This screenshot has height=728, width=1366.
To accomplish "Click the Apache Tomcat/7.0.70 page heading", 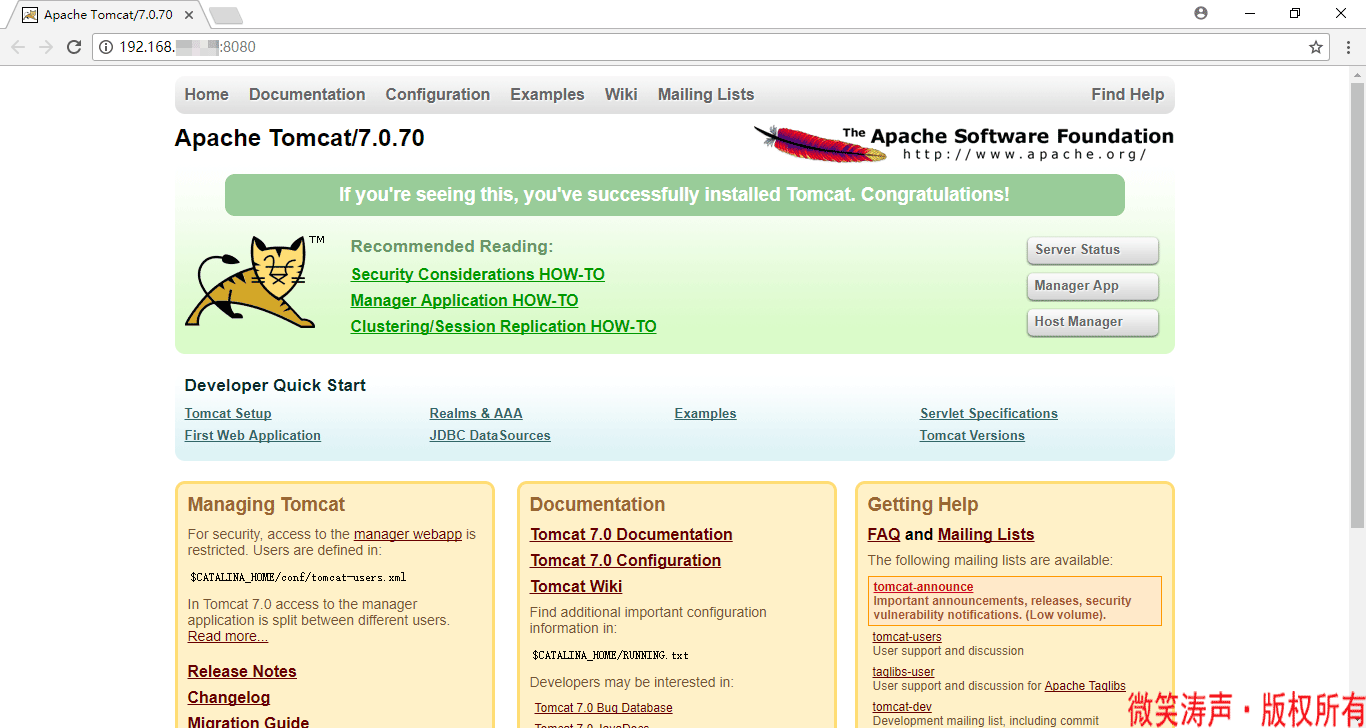I will click(300, 138).
